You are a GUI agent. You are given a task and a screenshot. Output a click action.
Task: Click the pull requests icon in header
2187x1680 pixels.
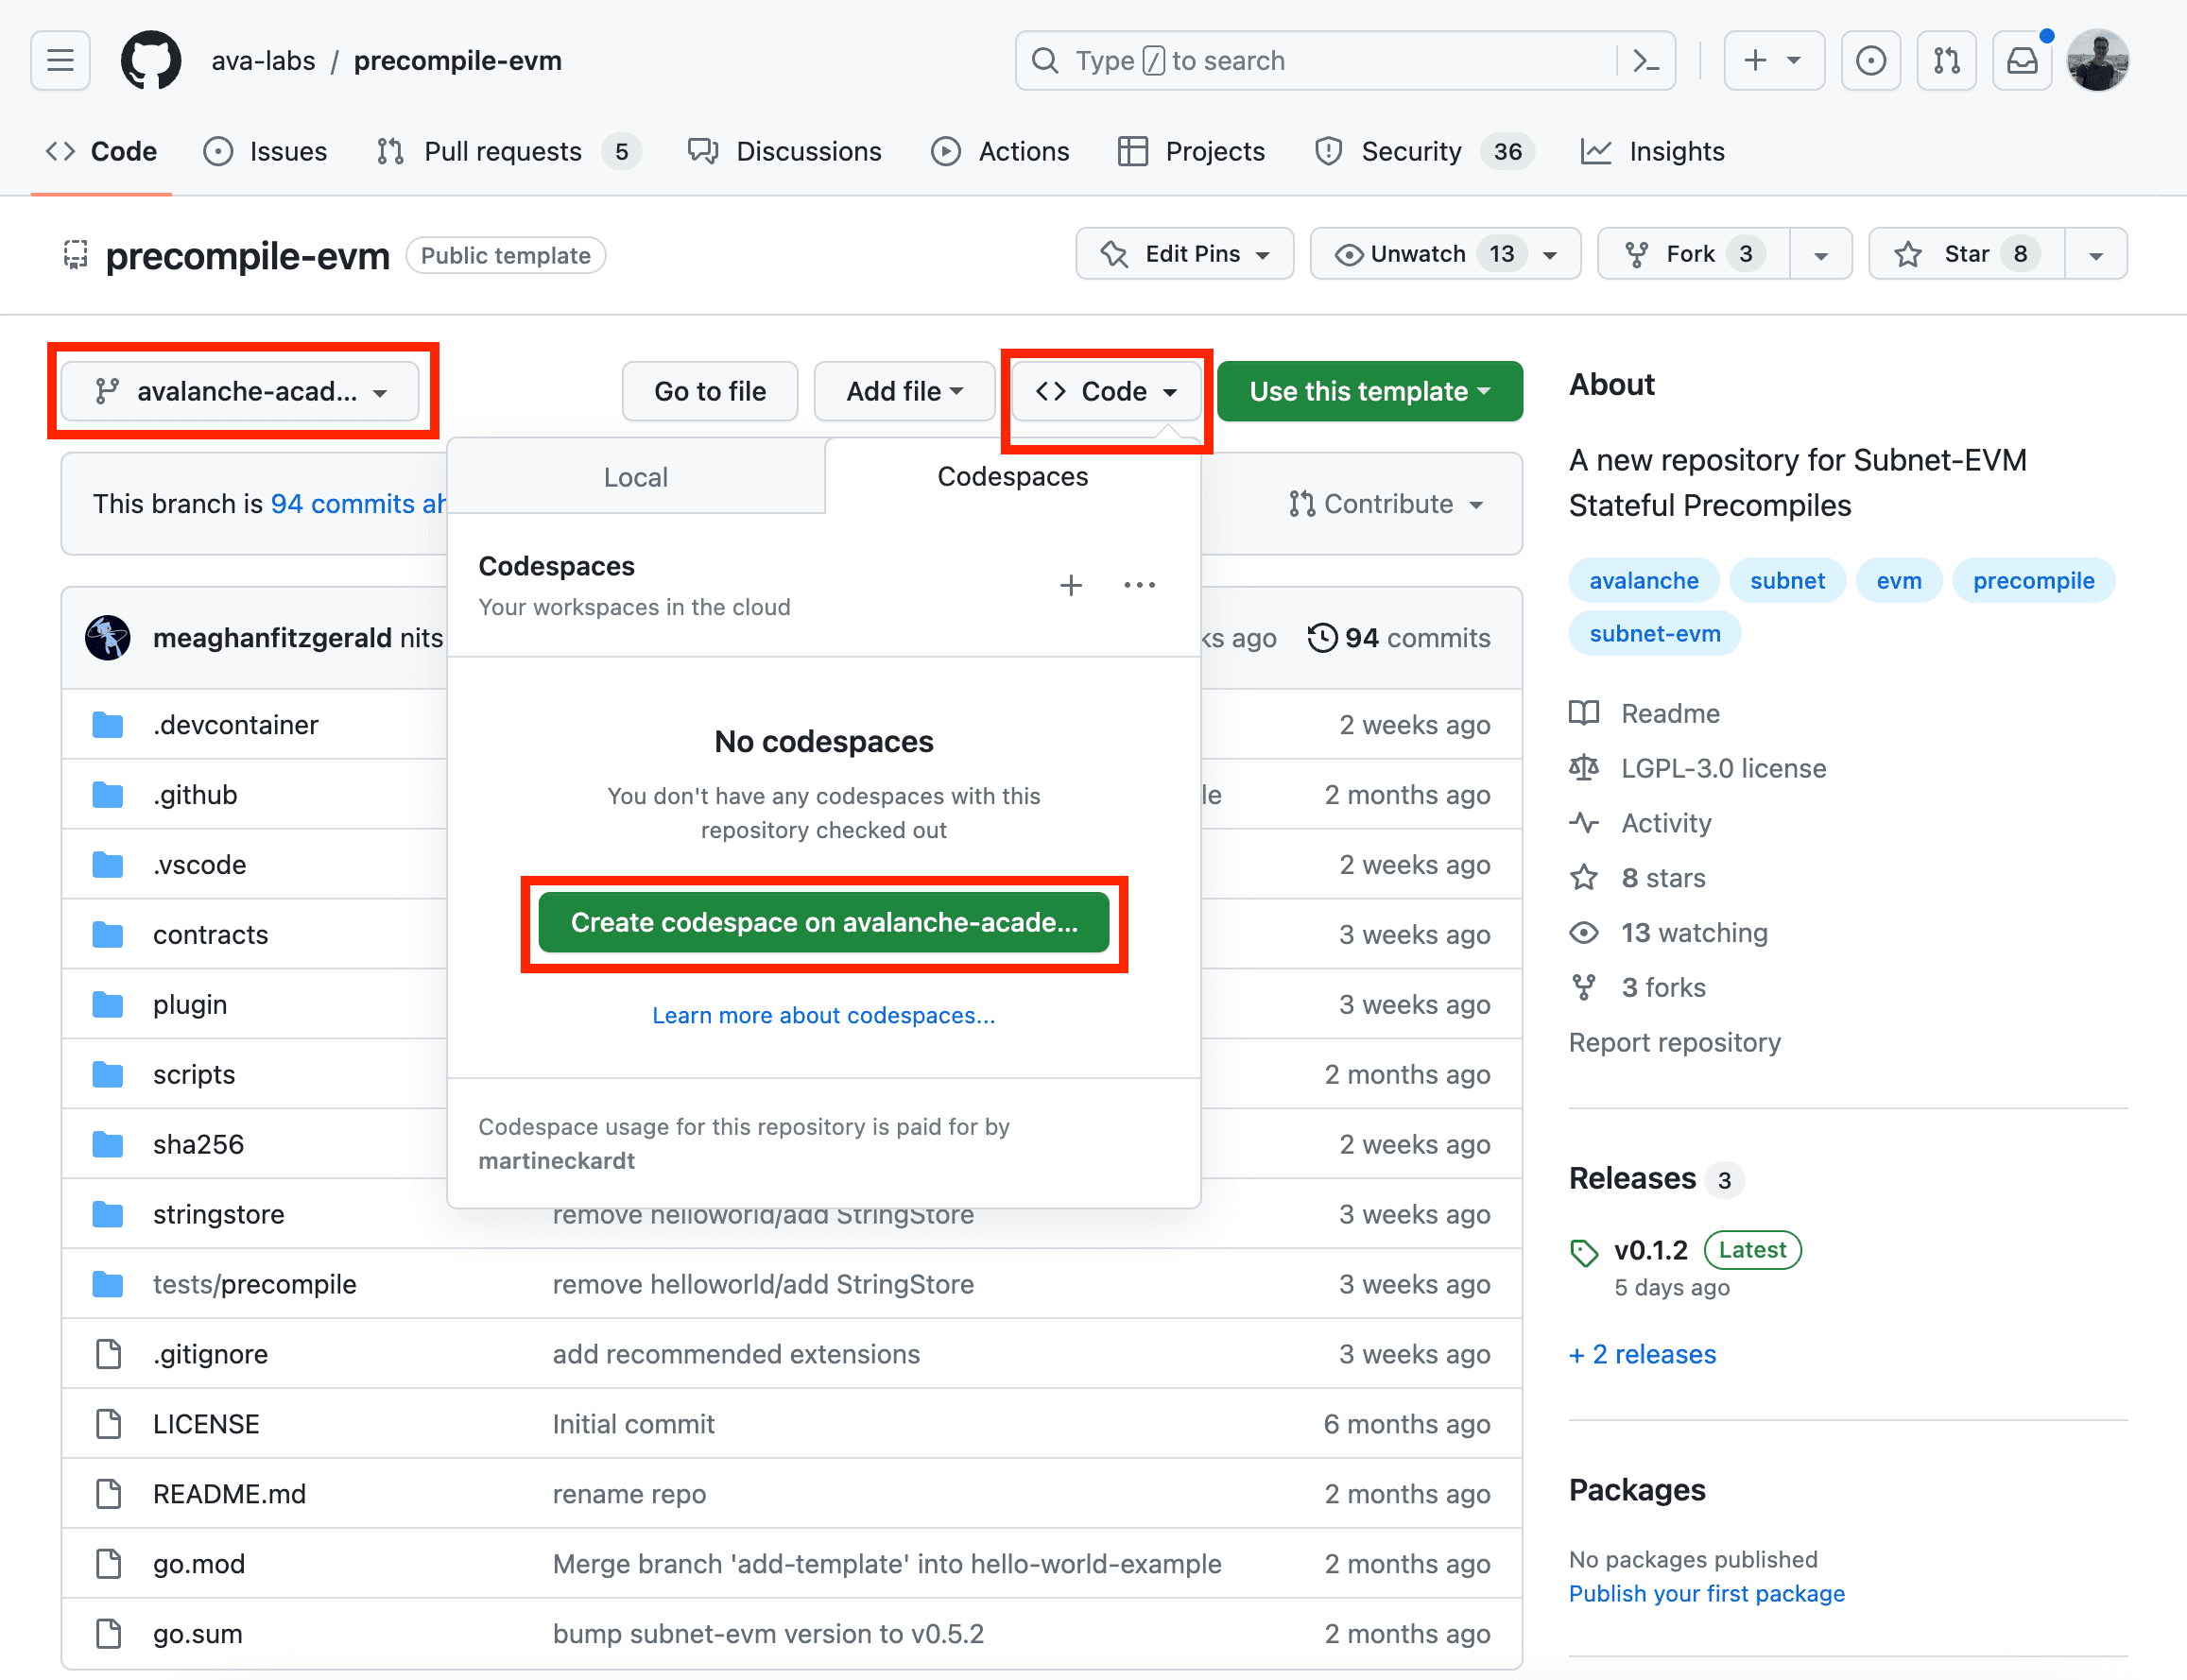(x=1946, y=61)
